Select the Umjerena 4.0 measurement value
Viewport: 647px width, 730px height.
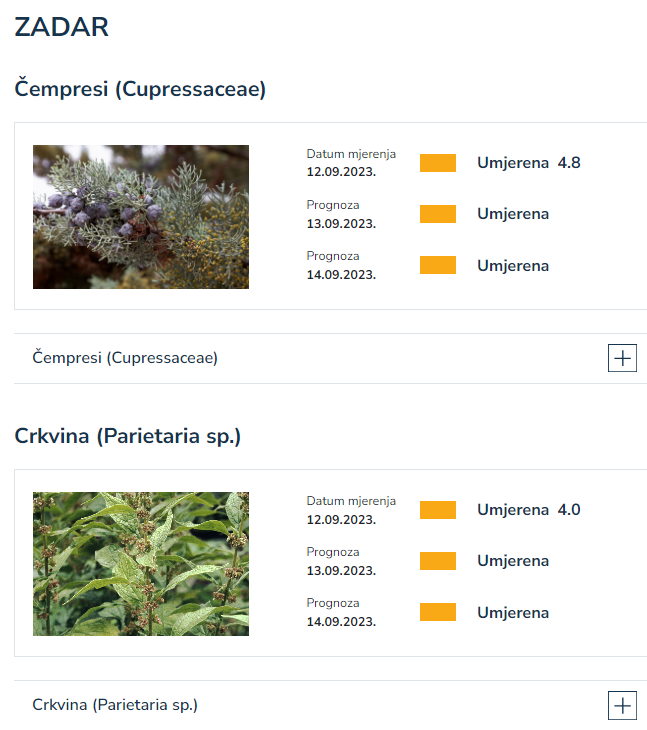[529, 509]
